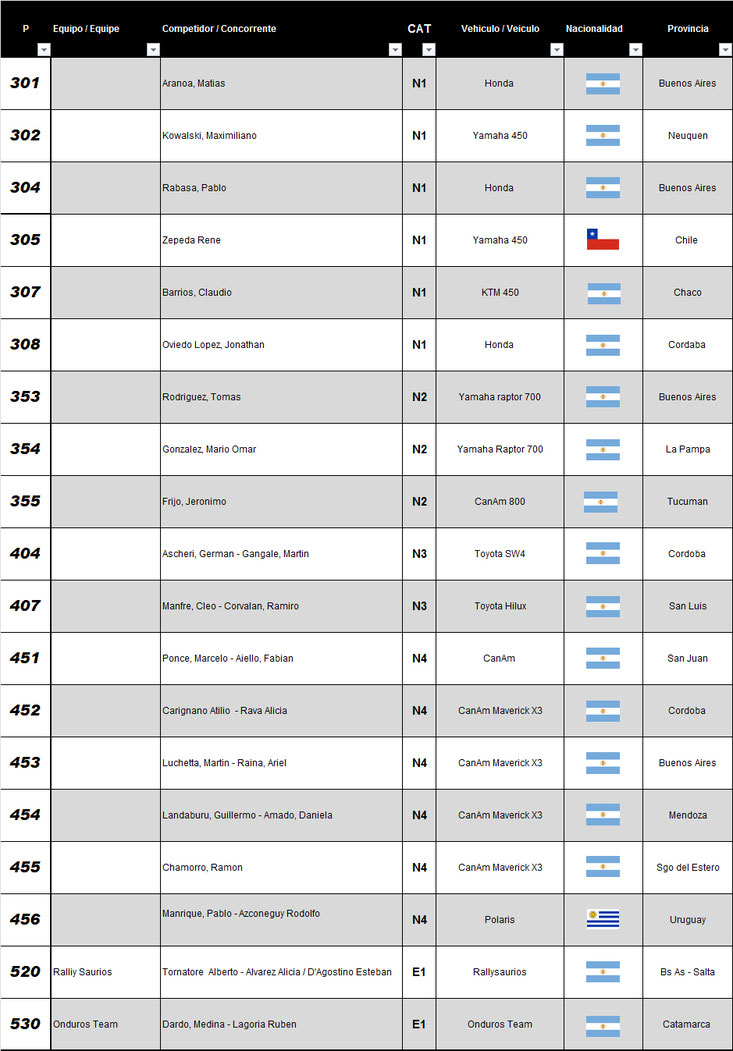Click the Argentina flag for Frijo, Jeronimo

600,502
